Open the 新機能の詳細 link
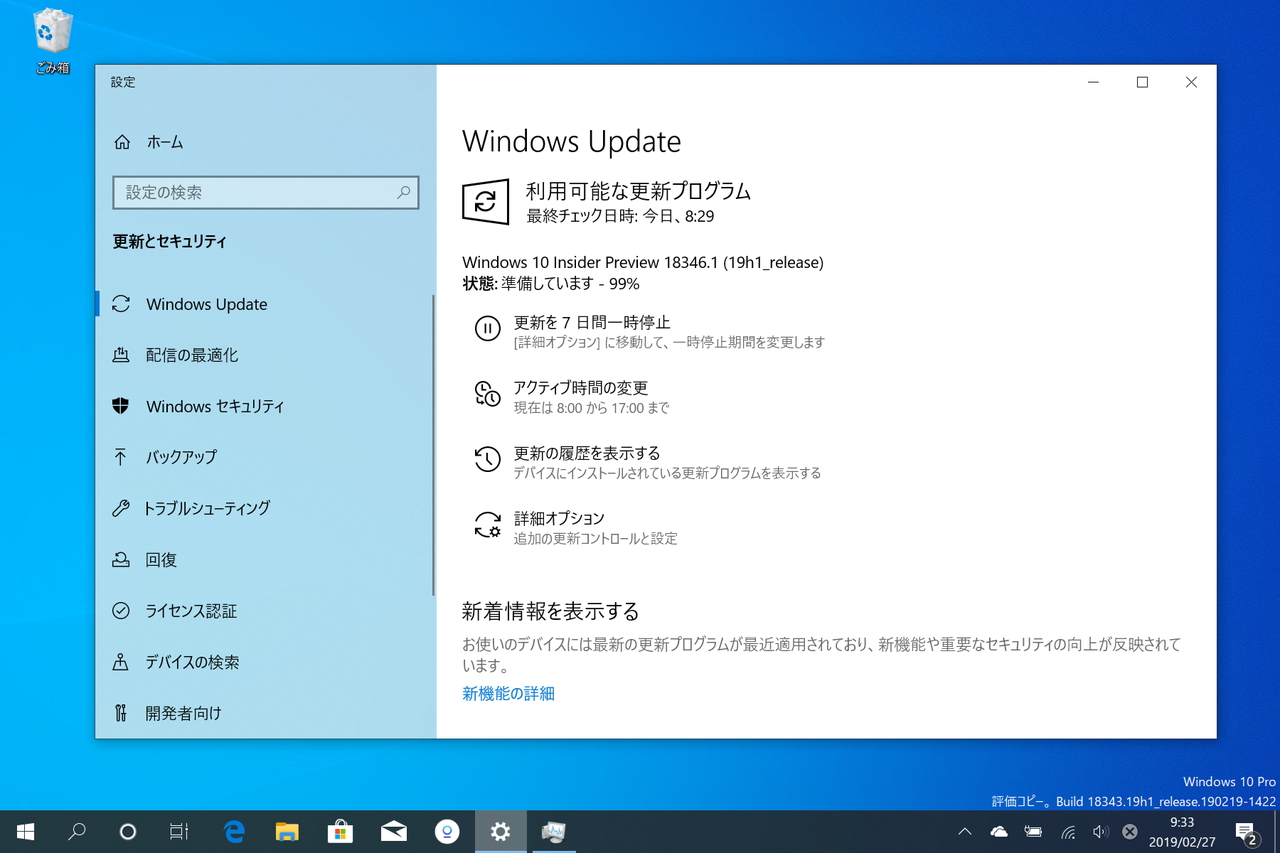The width and height of the screenshot is (1280, 853). coord(508,693)
